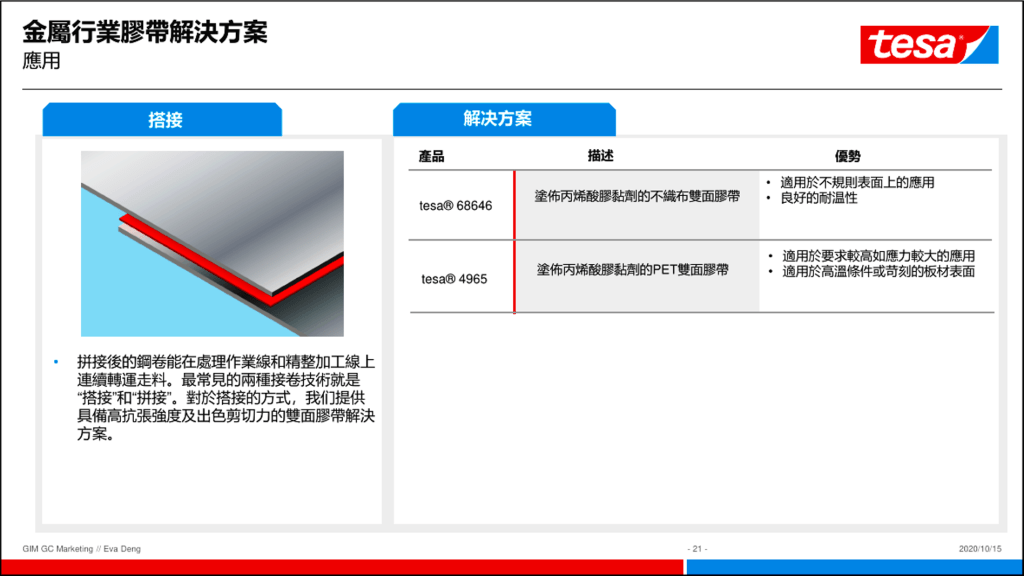Click the 產品 column header

point(431,157)
